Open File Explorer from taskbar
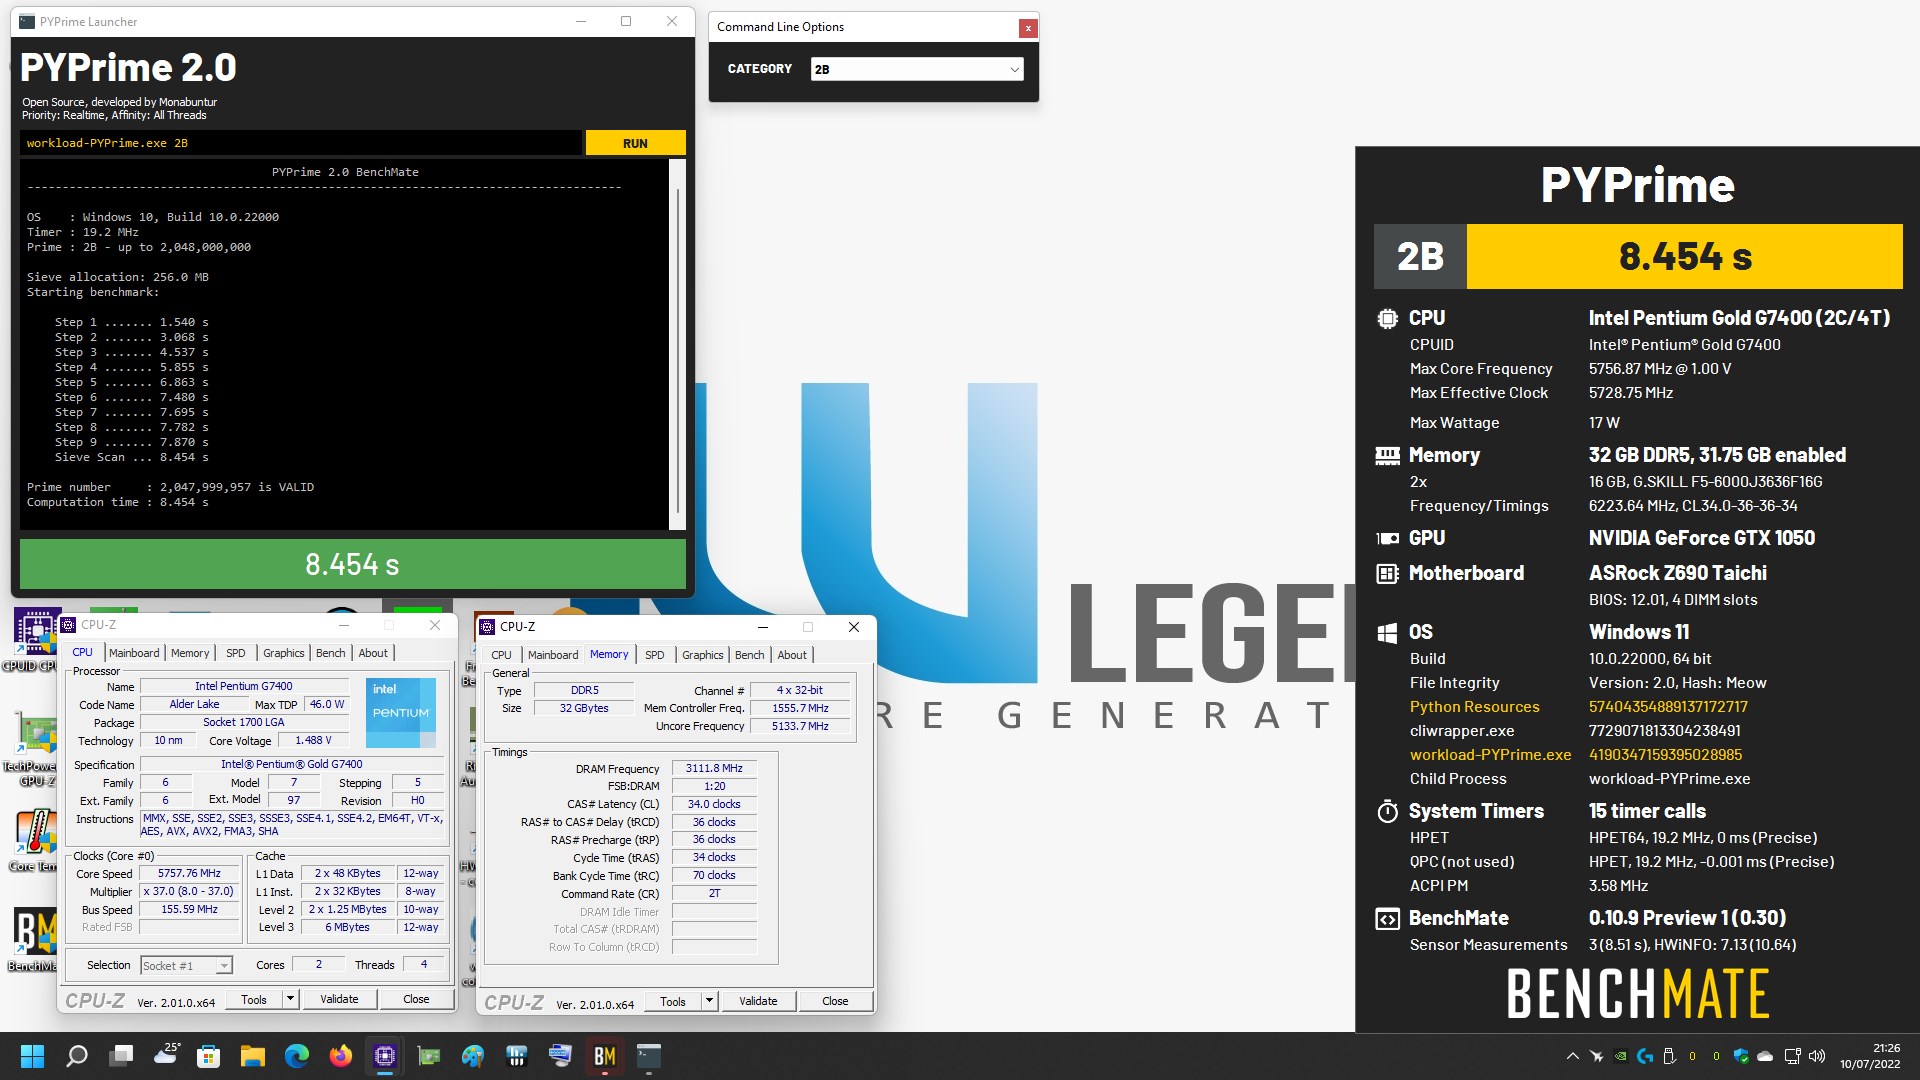Screen dimensions: 1920x1080 click(252, 1056)
